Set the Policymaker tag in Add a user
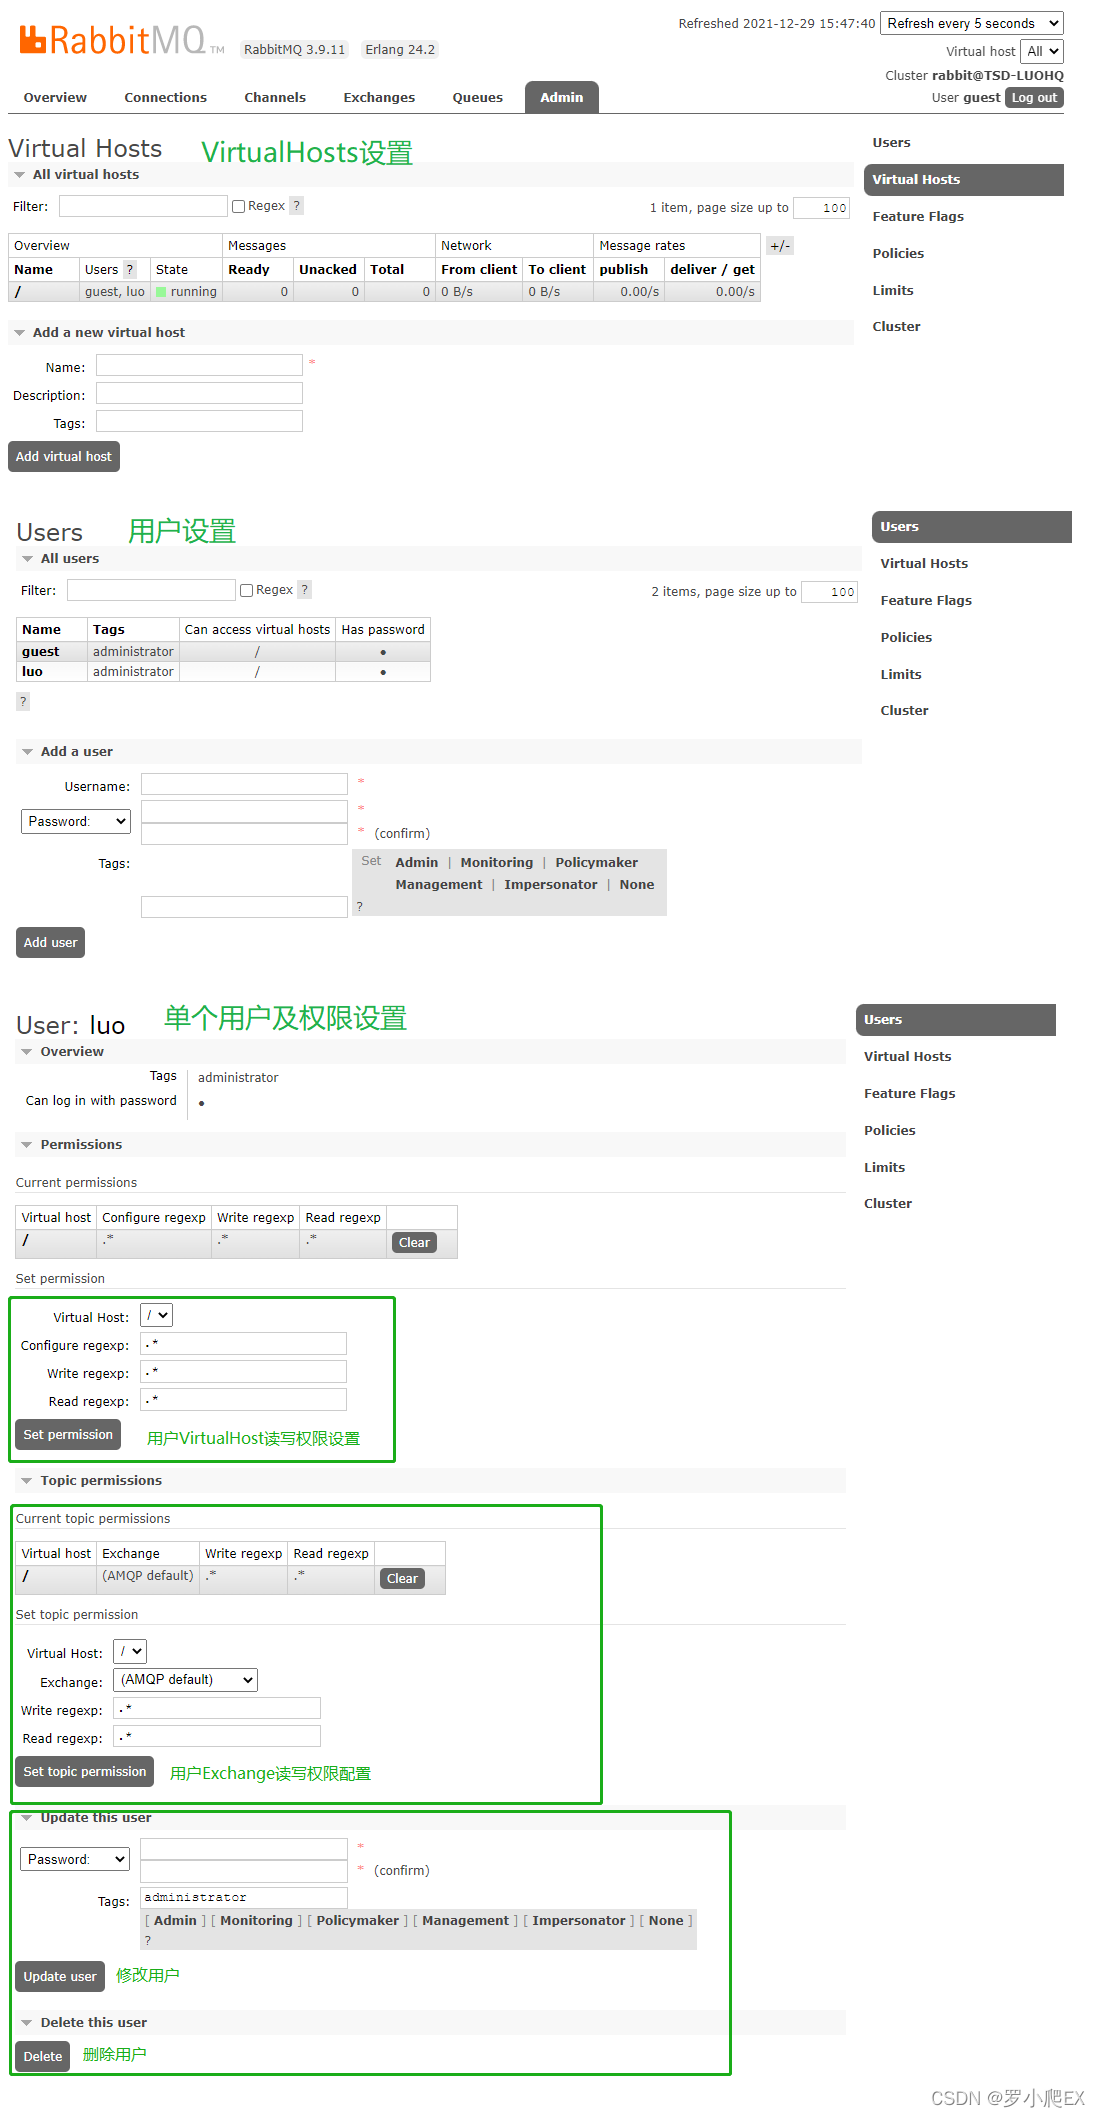 coord(597,863)
